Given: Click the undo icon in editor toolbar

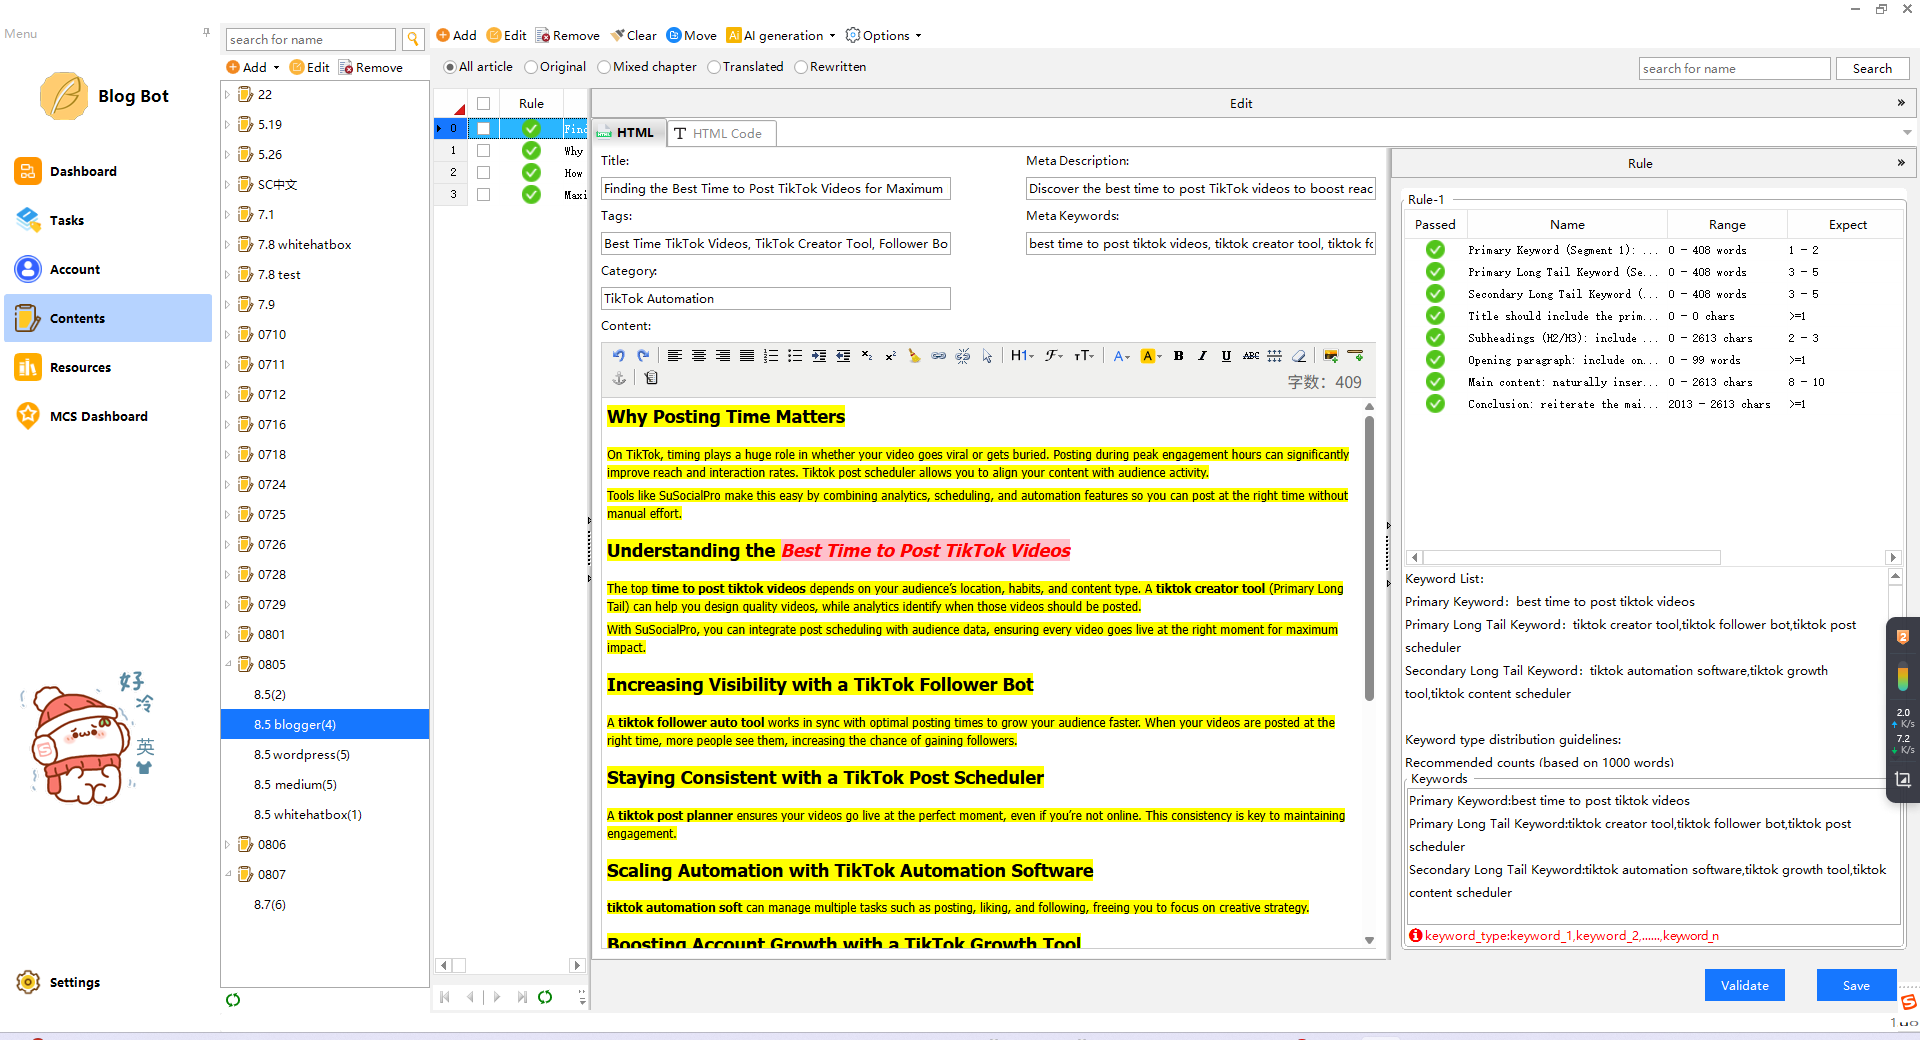Looking at the screenshot, I should coord(618,356).
